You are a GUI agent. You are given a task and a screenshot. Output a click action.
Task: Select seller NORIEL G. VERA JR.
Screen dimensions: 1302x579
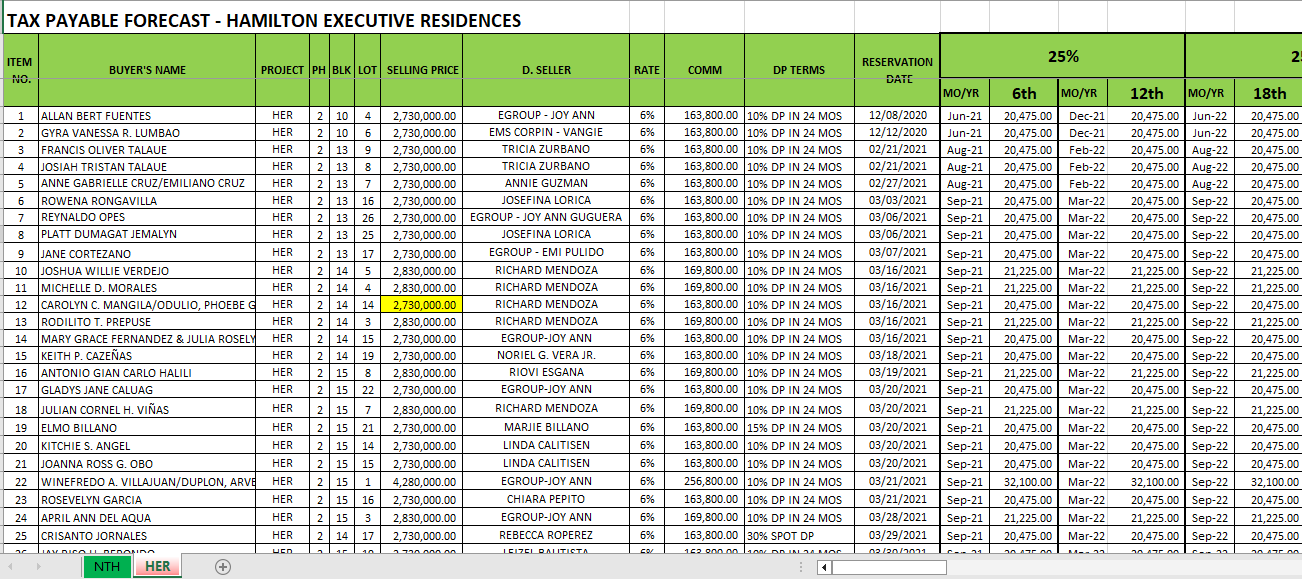(546, 356)
